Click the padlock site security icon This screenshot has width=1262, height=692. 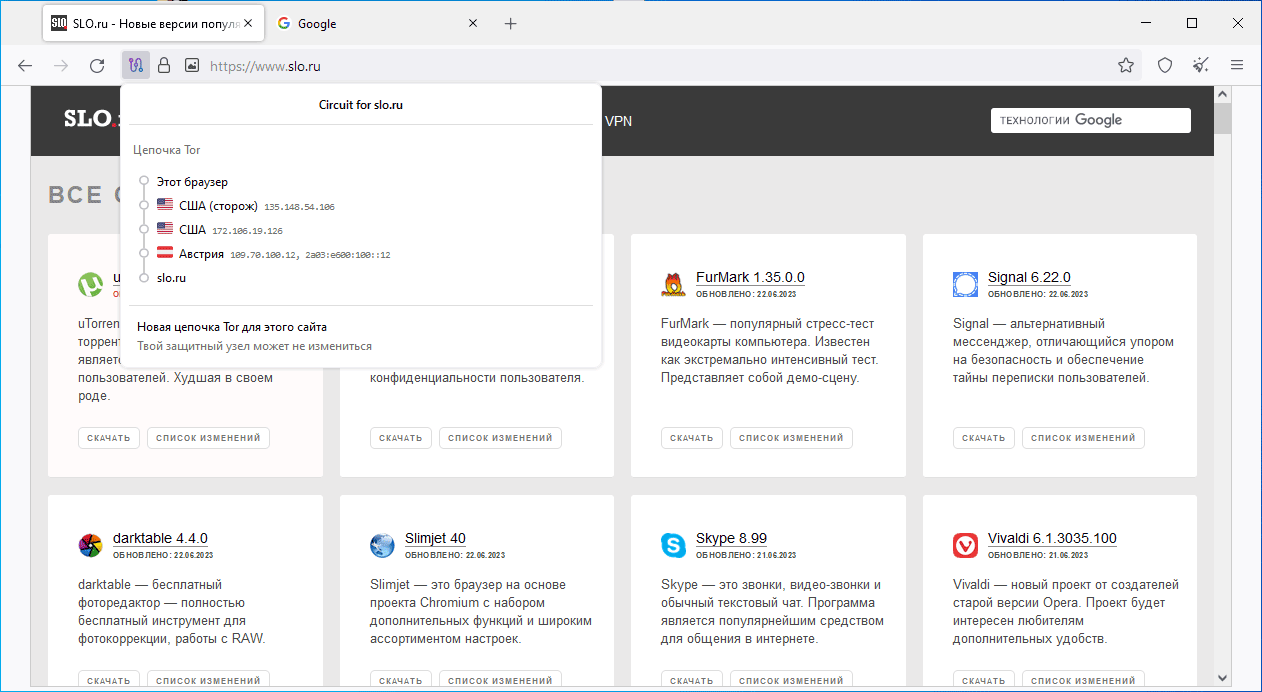(164, 65)
